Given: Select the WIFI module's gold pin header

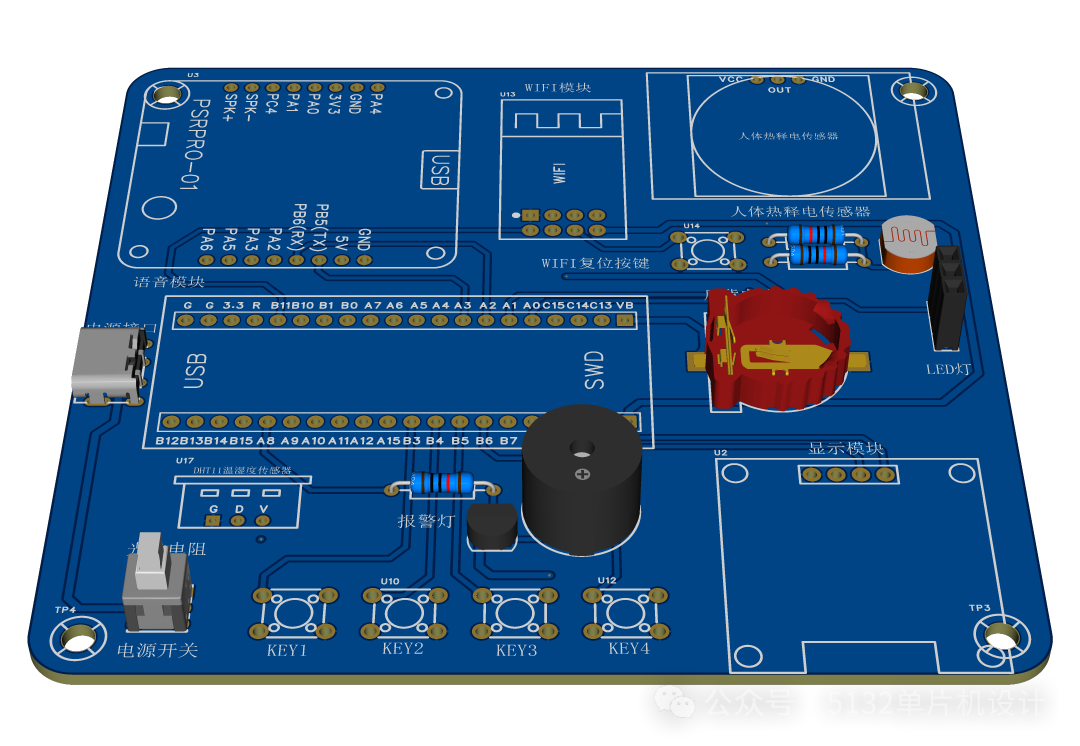Looking at the screenshot, I should [x=563, y=222].
